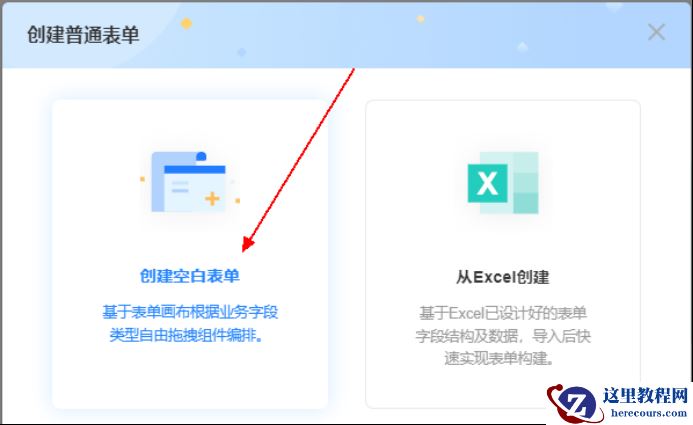Click the red arrow head pointer

click(248, 244)
